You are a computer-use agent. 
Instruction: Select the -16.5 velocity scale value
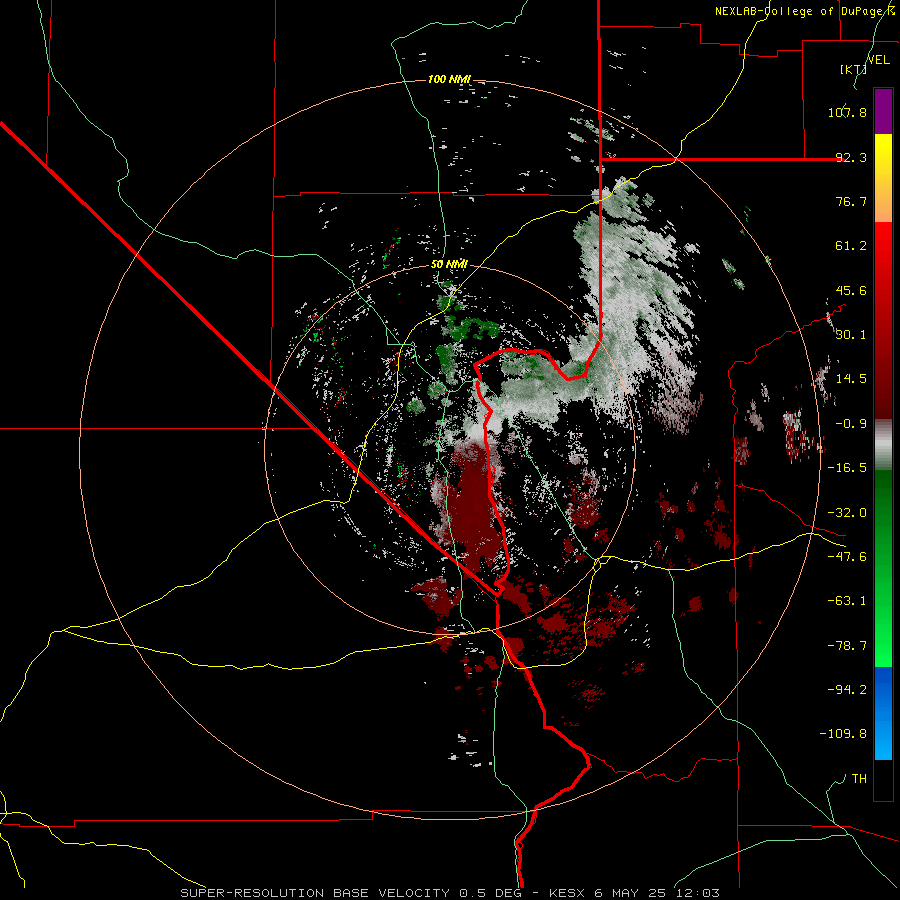[847, 468]
